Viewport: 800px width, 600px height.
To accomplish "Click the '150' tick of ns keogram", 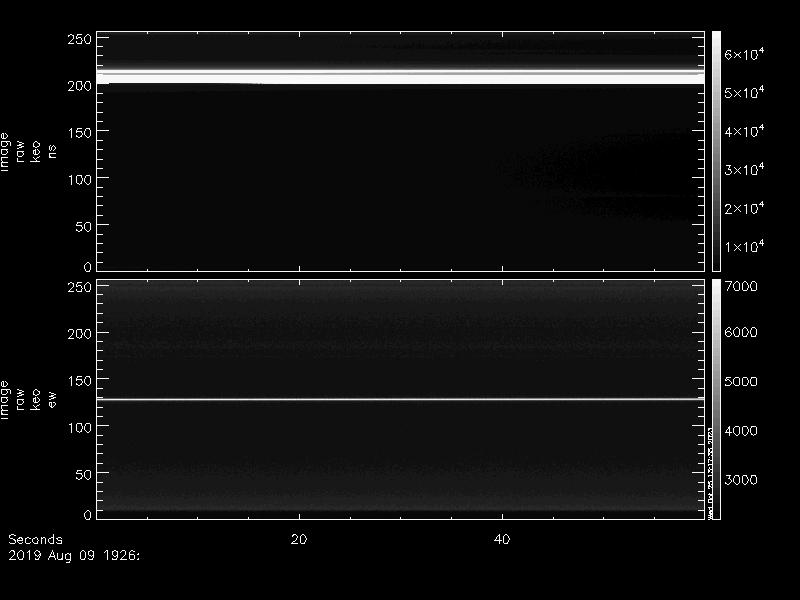I will point(80,133).
